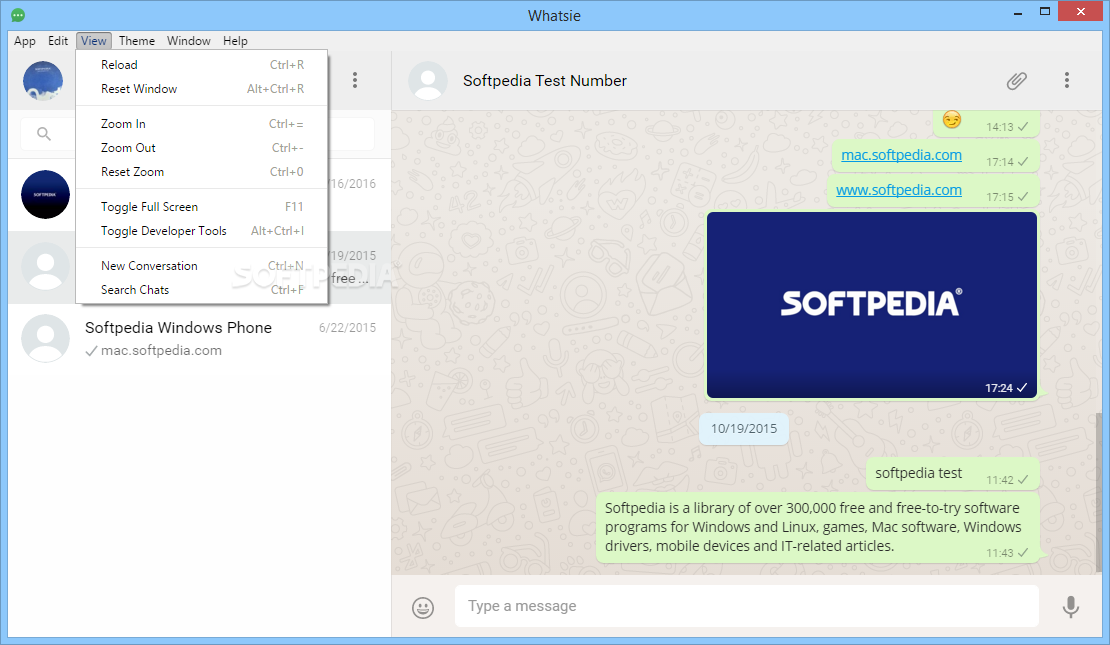1110x645 pixels.
Task: Select Reset Window menu entry
Action: (x=202, y=89)
